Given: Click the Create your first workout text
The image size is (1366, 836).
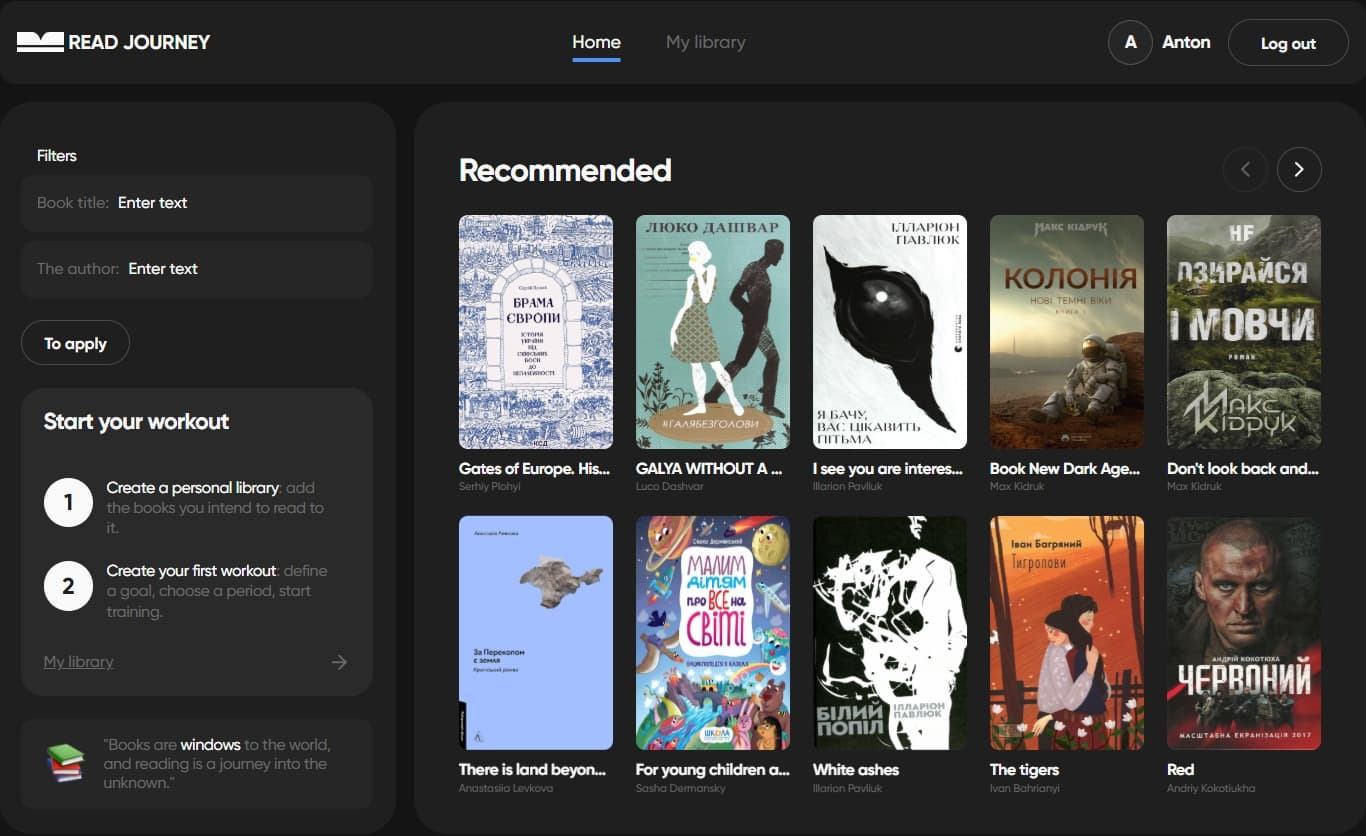Looking at the screenshot, I should pyautogui.click(x=191, y=571).
